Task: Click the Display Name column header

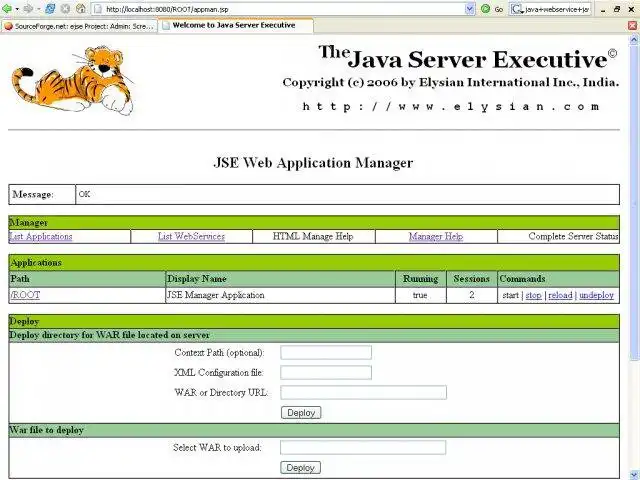Action: [280, 279]
